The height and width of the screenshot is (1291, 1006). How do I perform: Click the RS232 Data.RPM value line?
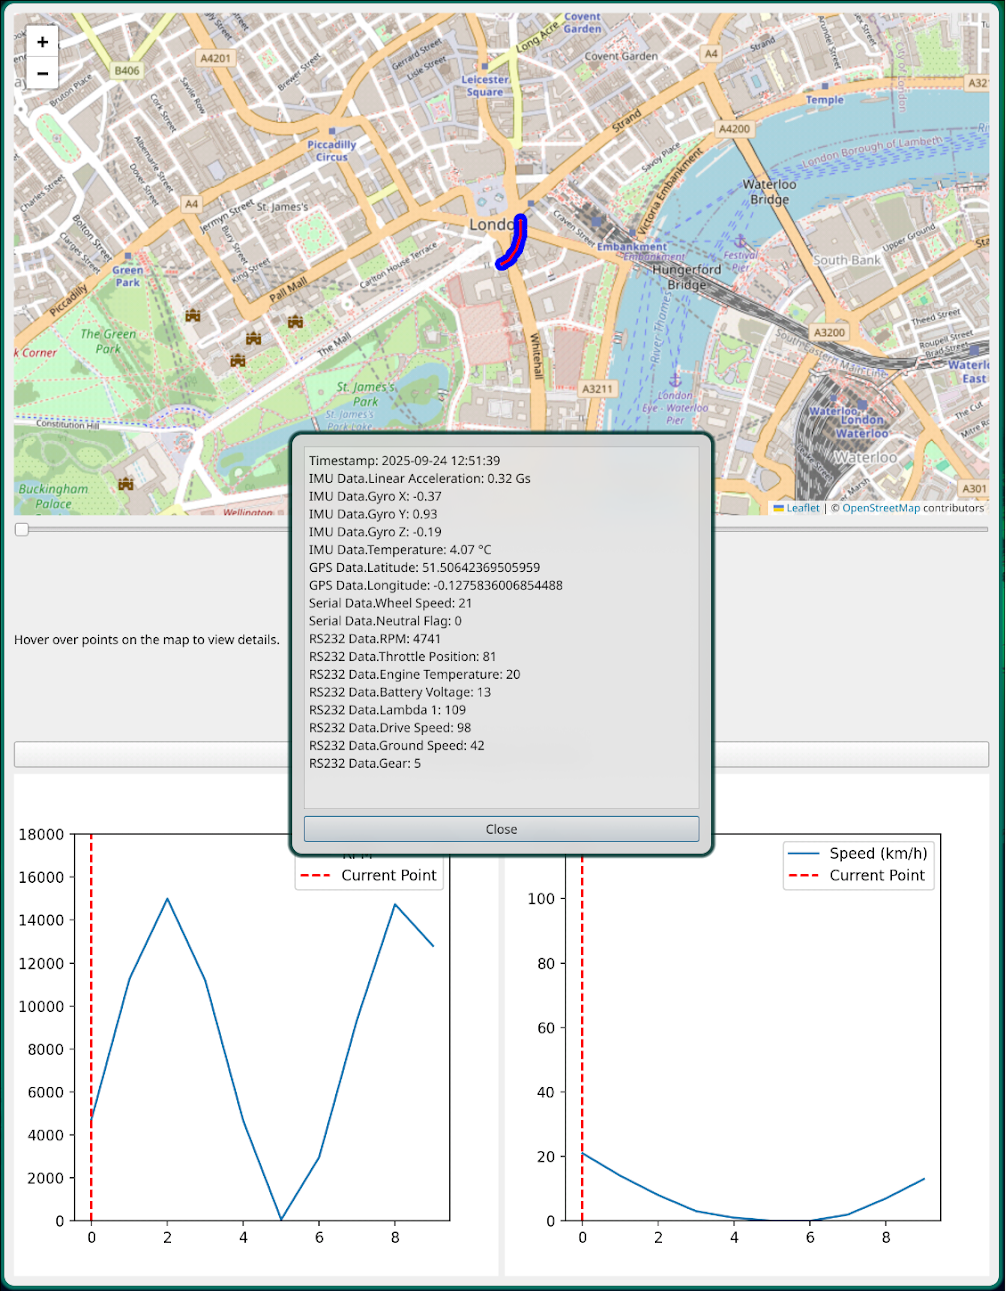pyautogui.click(x=375, y=639)
